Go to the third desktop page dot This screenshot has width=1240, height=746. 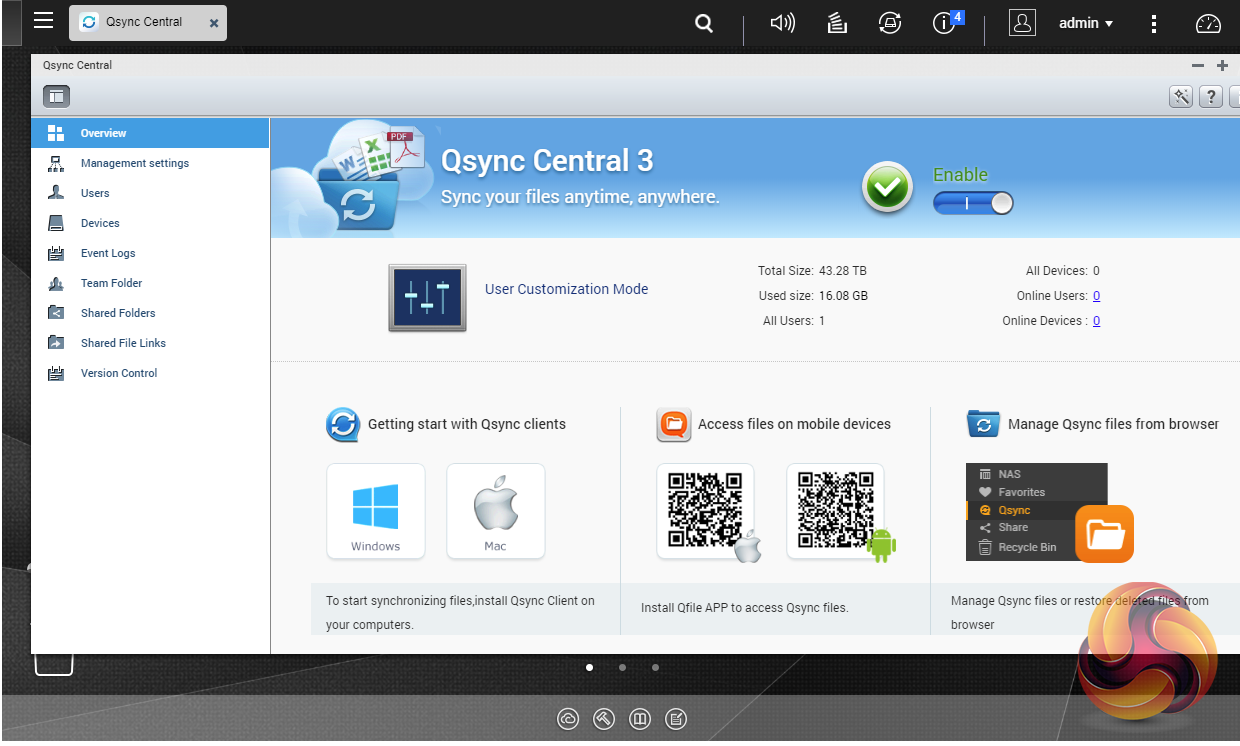(x=655, y=667)
